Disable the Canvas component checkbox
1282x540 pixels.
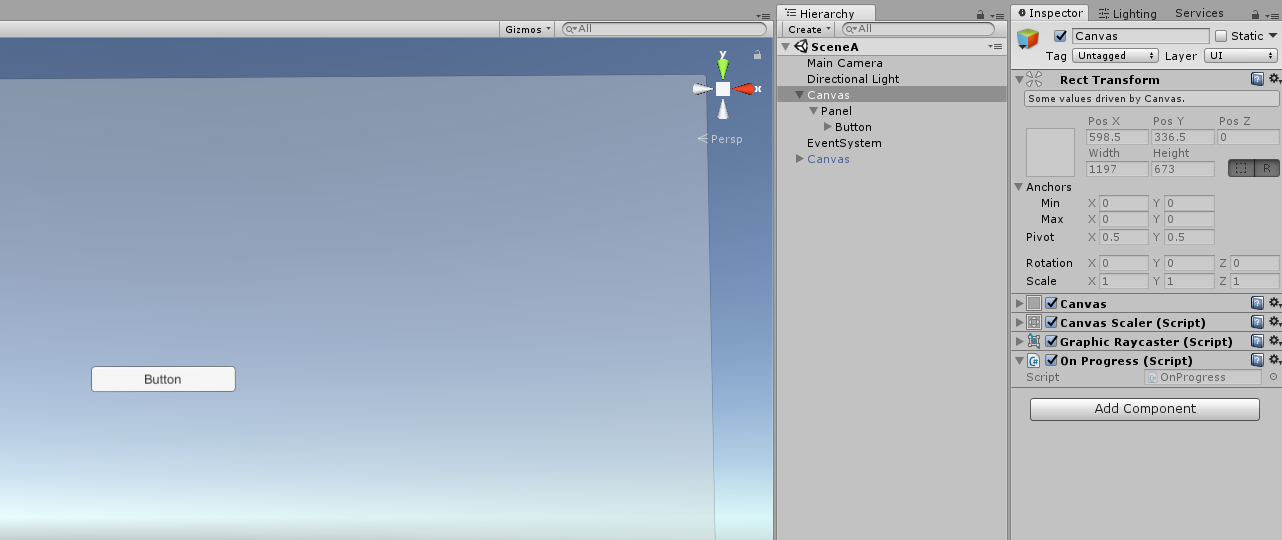(x=1051, y=304)
